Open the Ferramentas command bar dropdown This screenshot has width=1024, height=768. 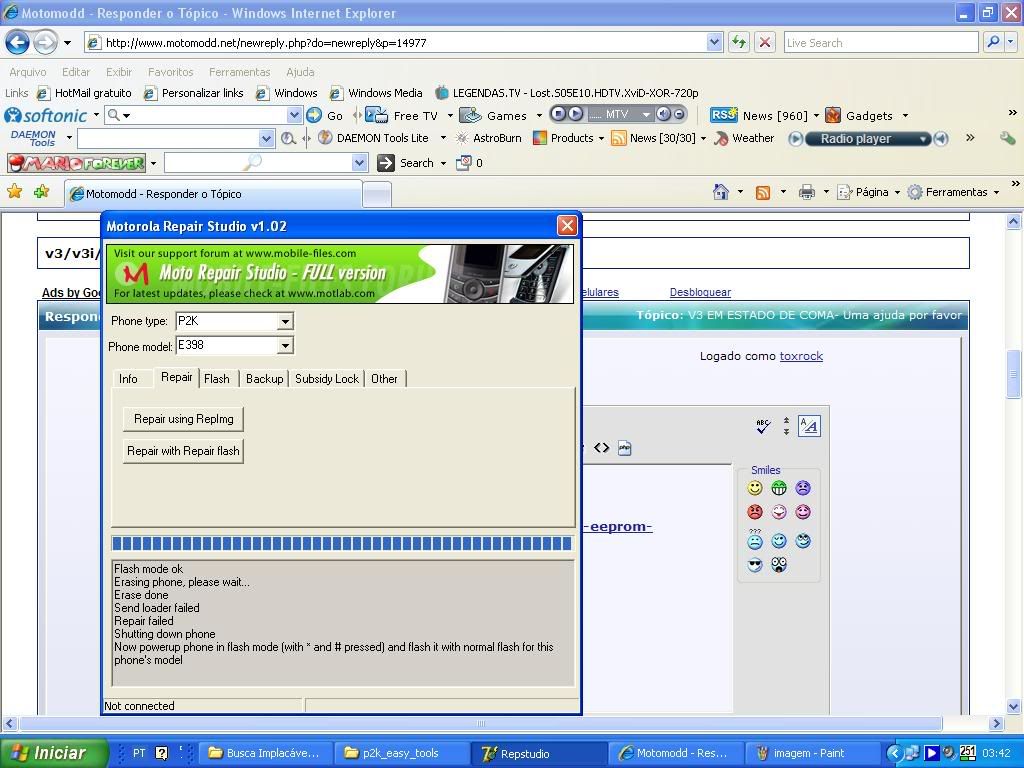(953, 192)
